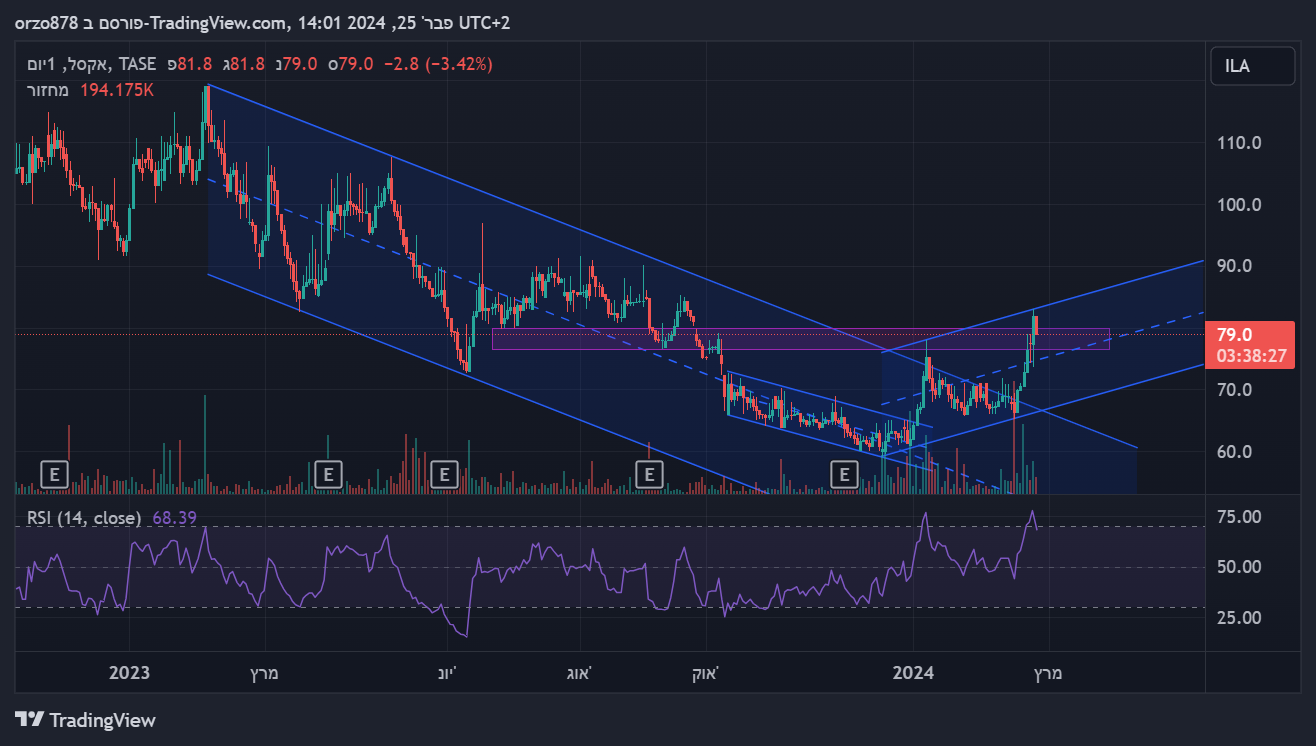
Task: Click the low value נ79.0
Action: click(295, 64)
